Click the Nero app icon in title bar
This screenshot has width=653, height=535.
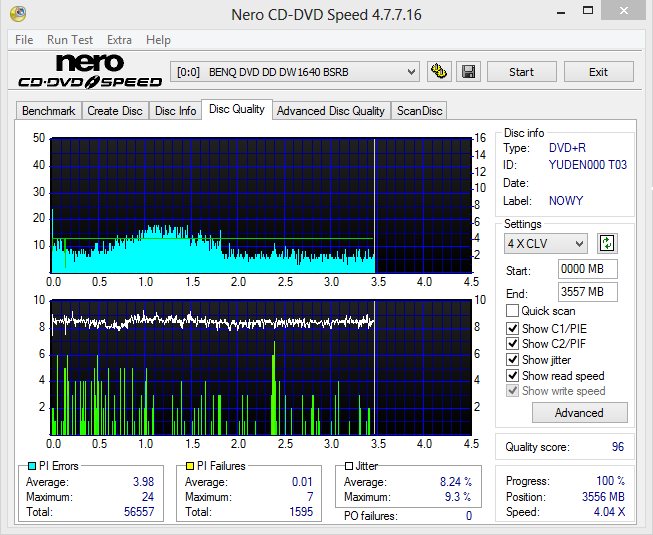pyautogui.click(x=18, y=13)
